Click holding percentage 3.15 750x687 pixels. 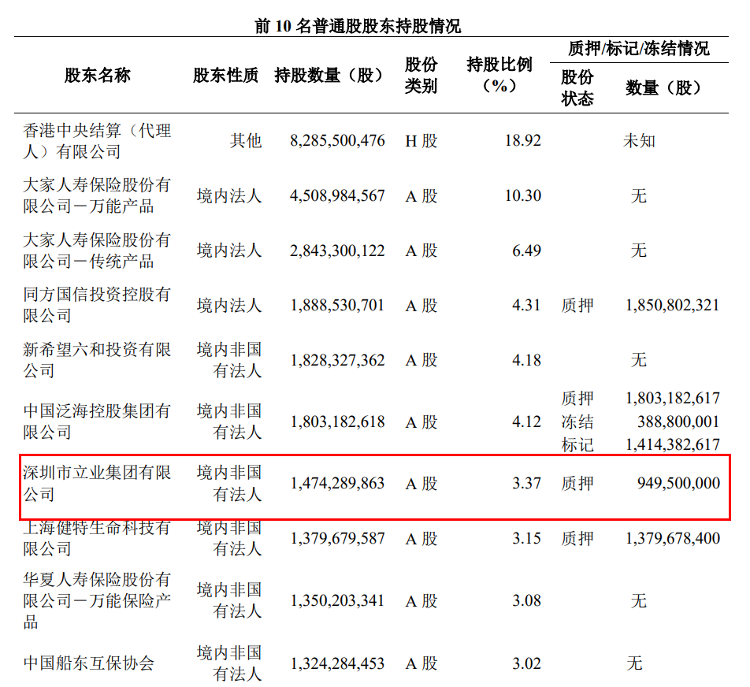tap(527, 538)
